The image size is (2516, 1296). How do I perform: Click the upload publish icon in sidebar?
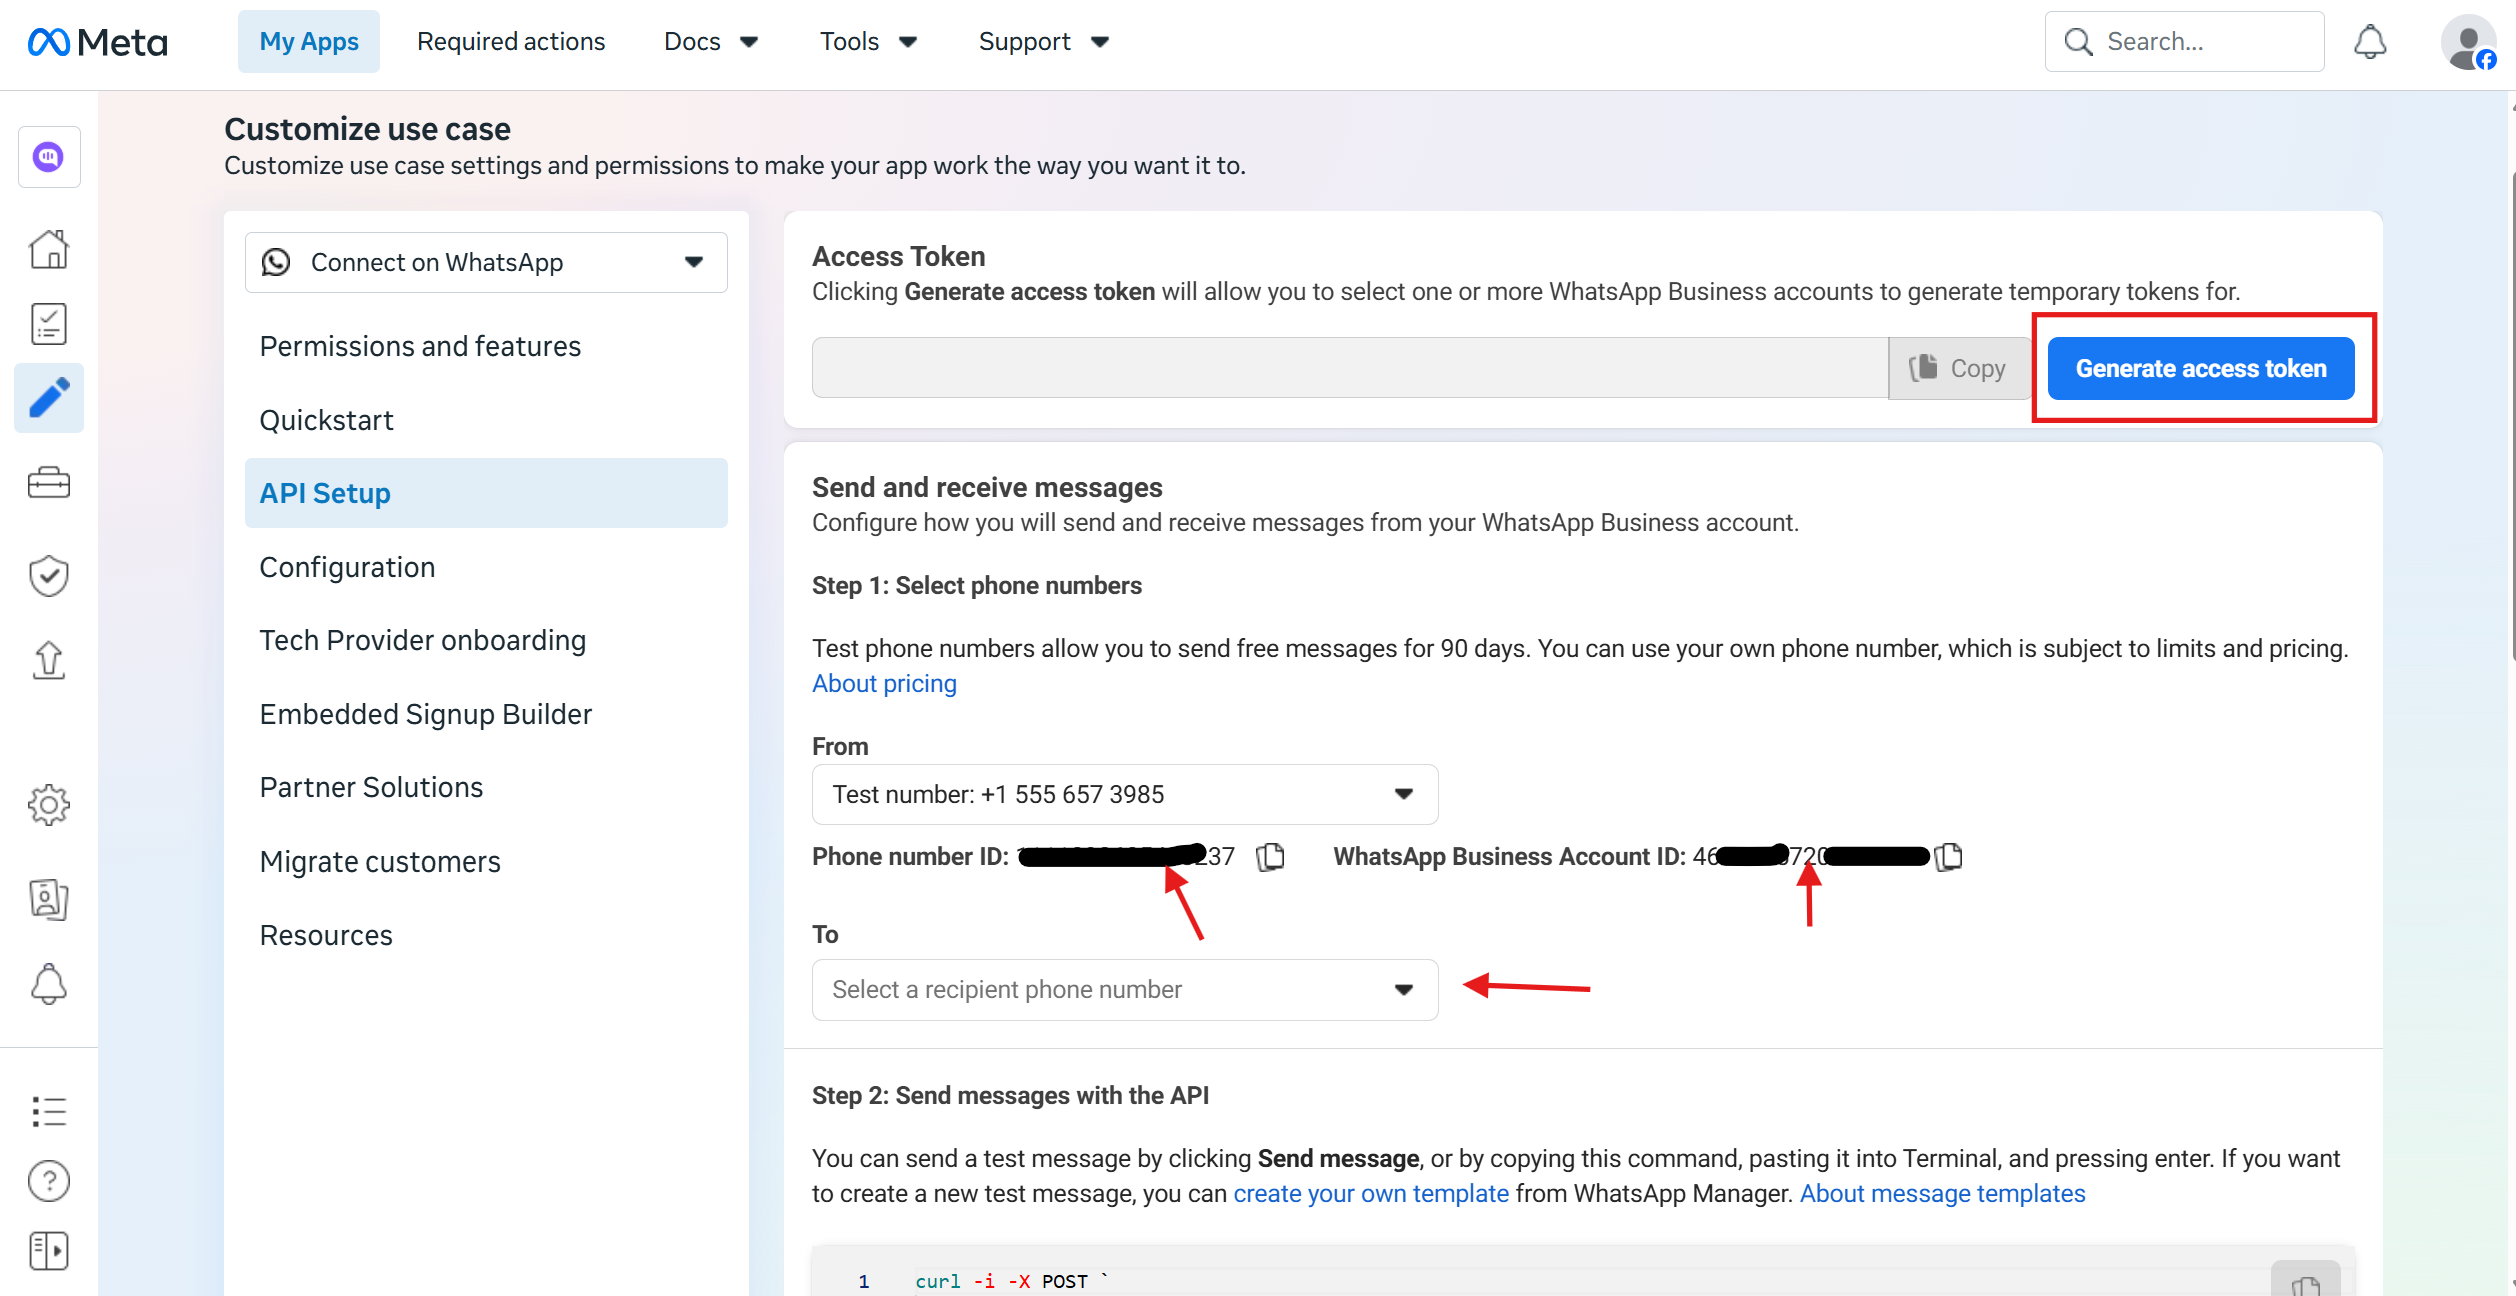coord(49,660)
